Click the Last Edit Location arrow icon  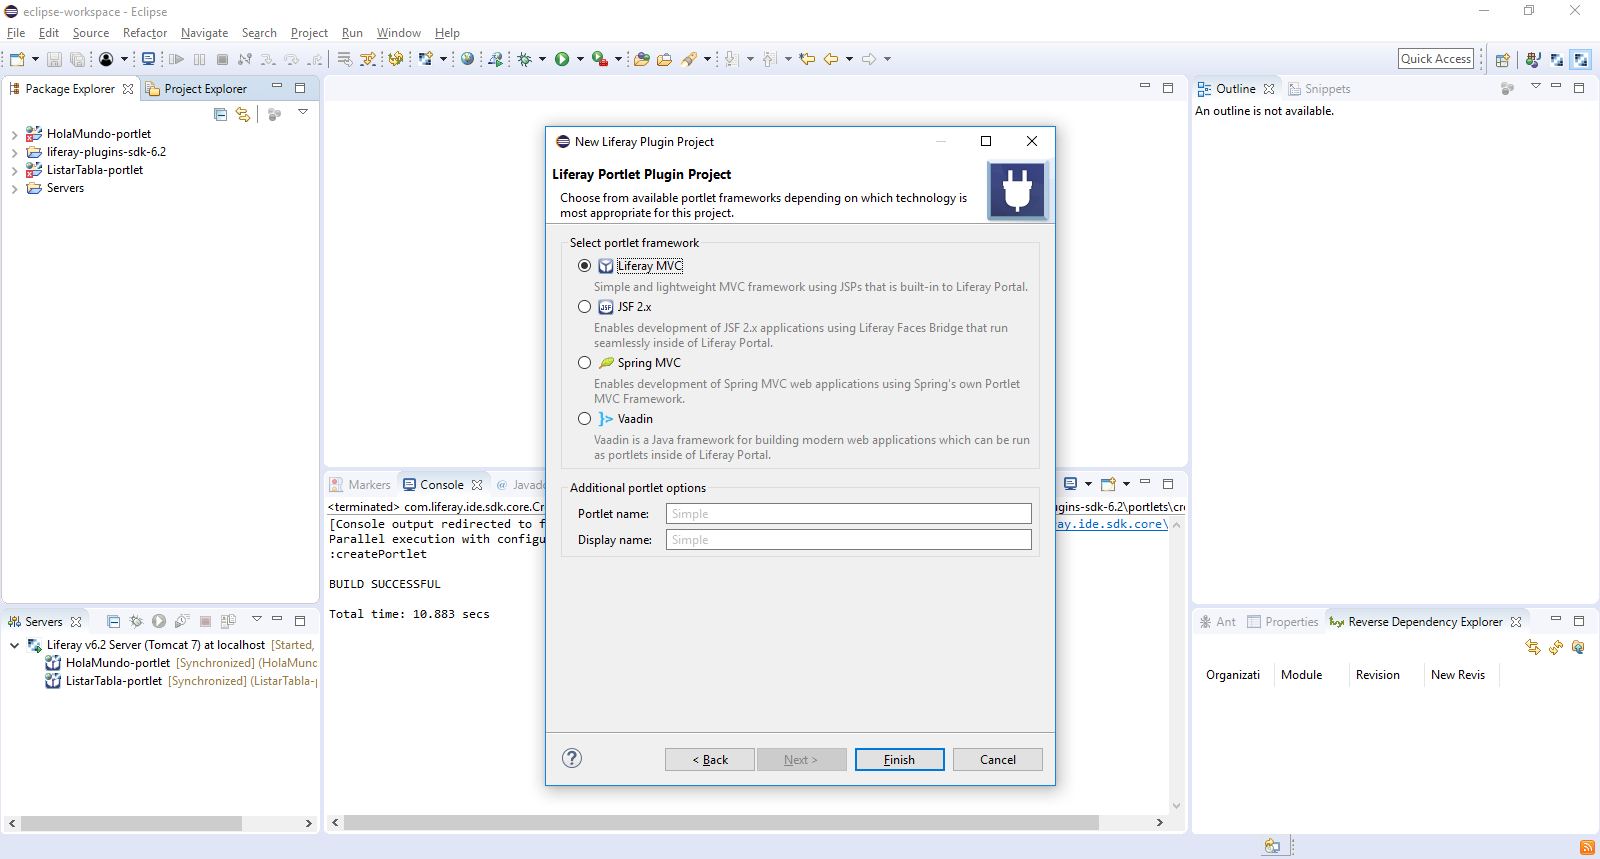coord(807,59)
